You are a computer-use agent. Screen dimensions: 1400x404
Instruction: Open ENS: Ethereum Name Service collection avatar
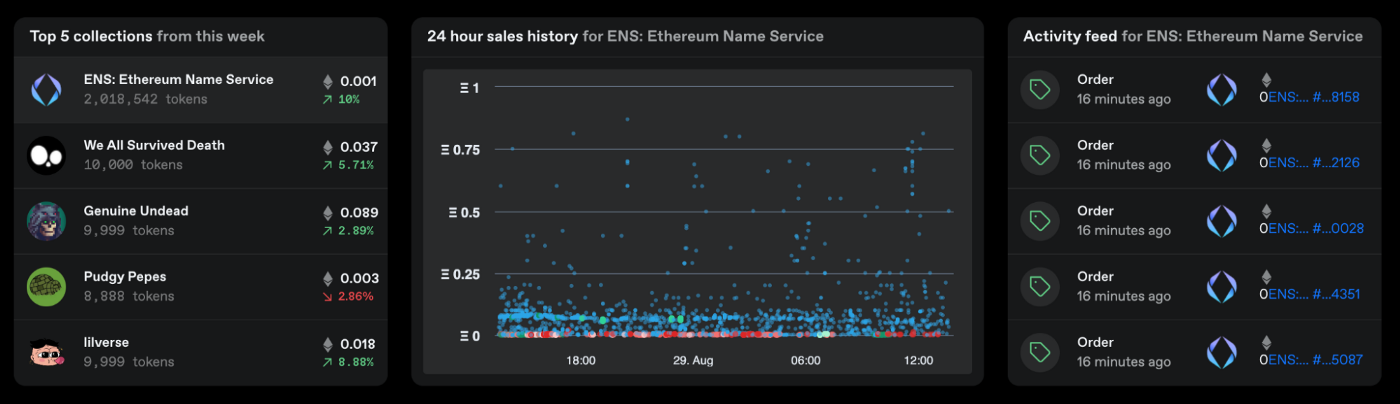click(46, 90)
